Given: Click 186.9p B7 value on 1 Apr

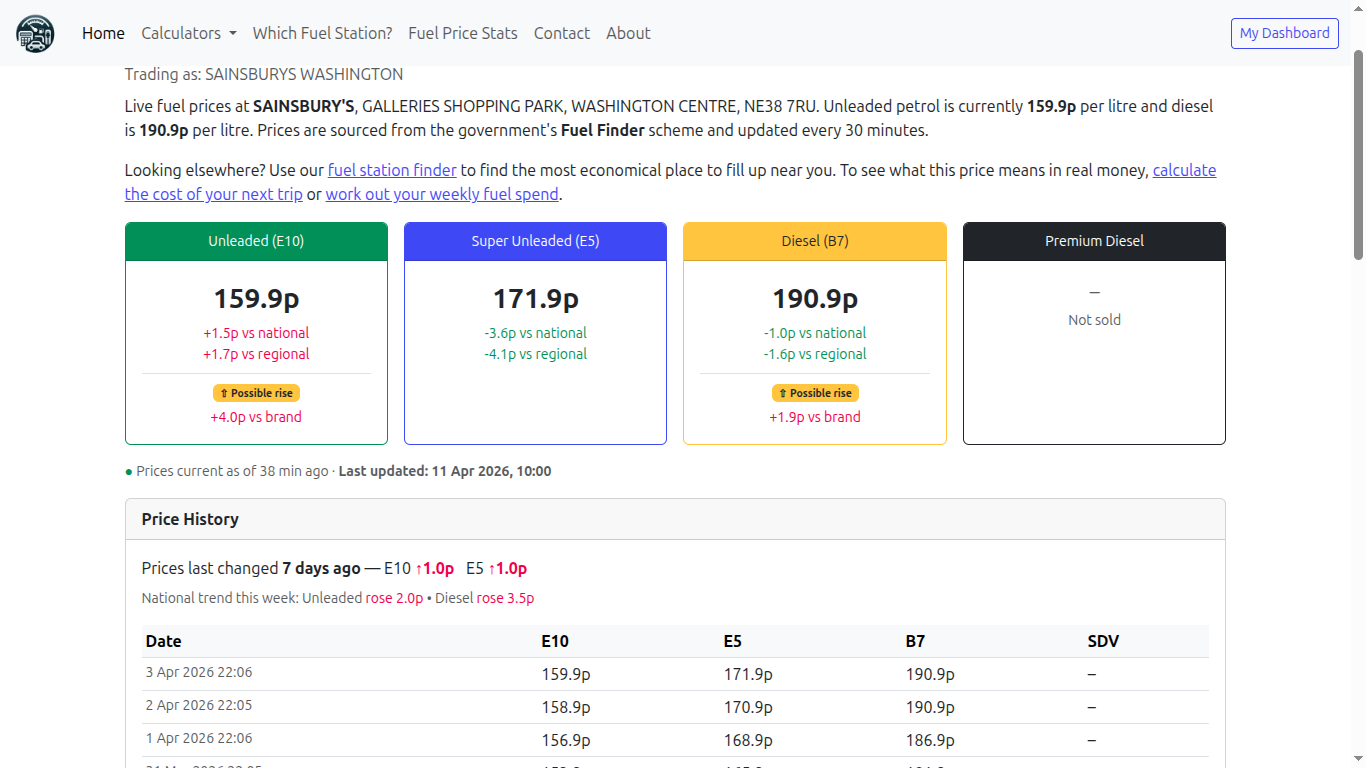Looking at the screenshot, I should [x=930, y=740].
